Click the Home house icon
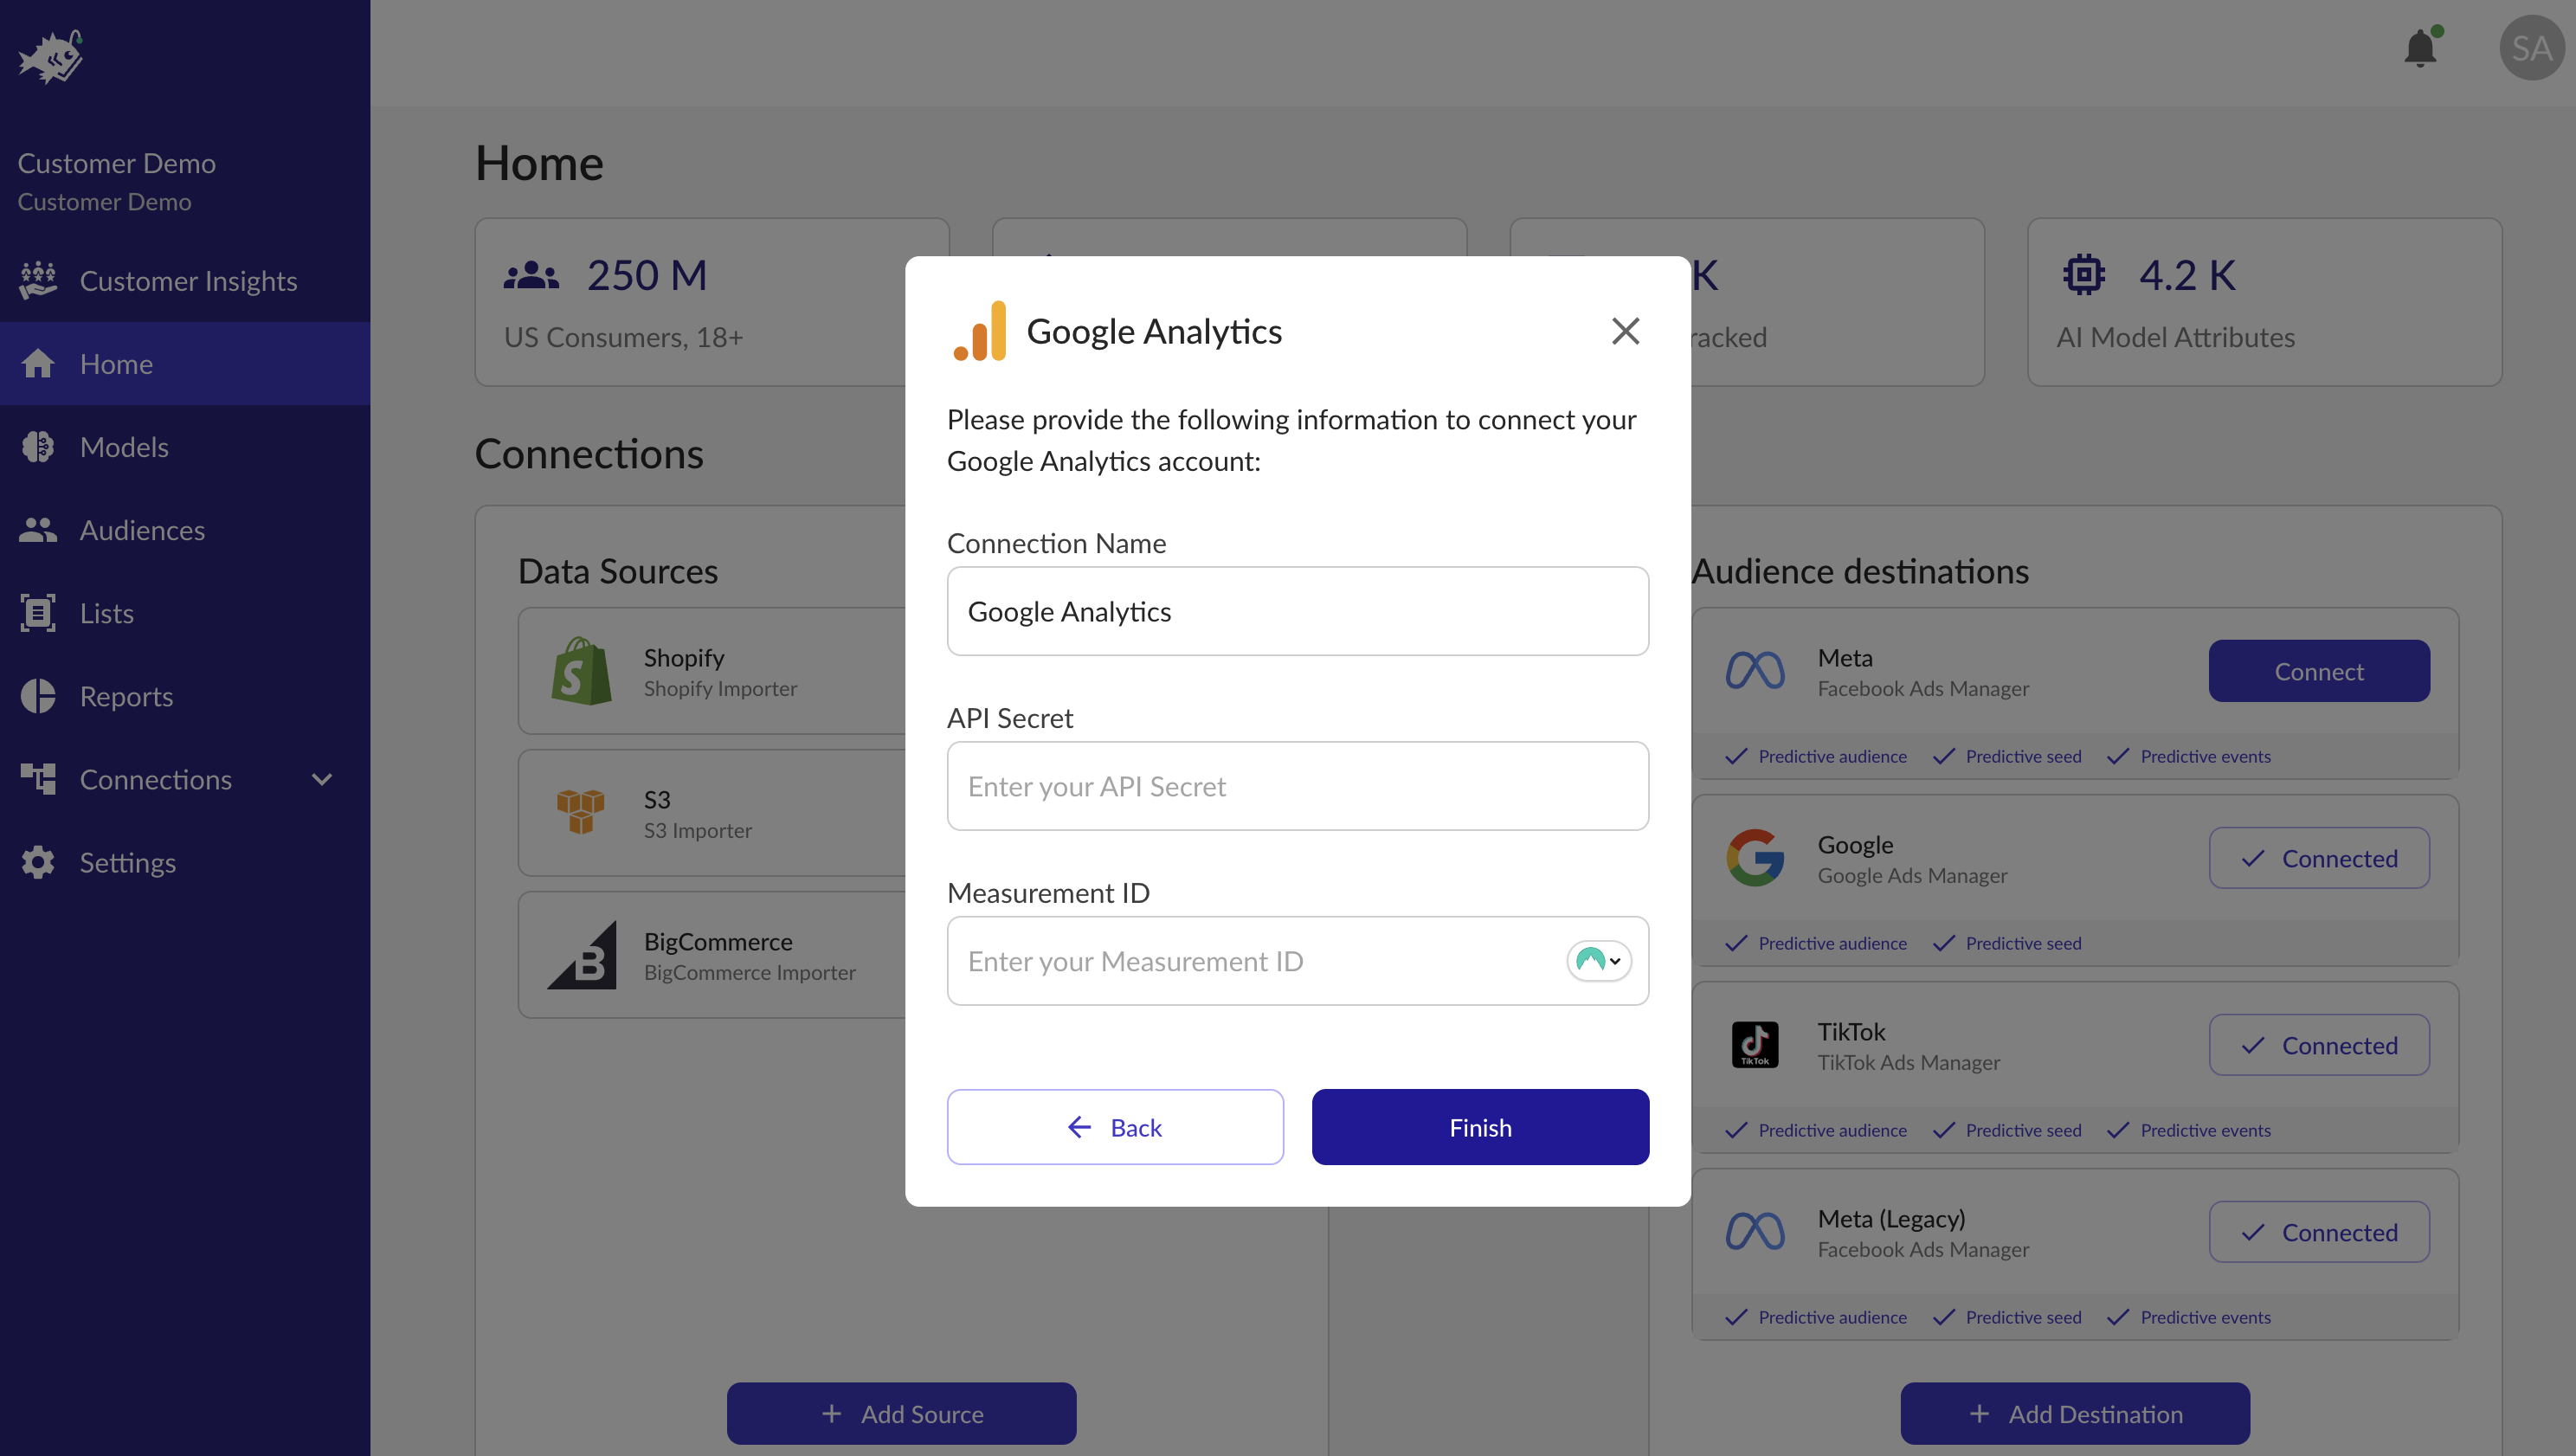2576x1456 pixels. [38, 363]
